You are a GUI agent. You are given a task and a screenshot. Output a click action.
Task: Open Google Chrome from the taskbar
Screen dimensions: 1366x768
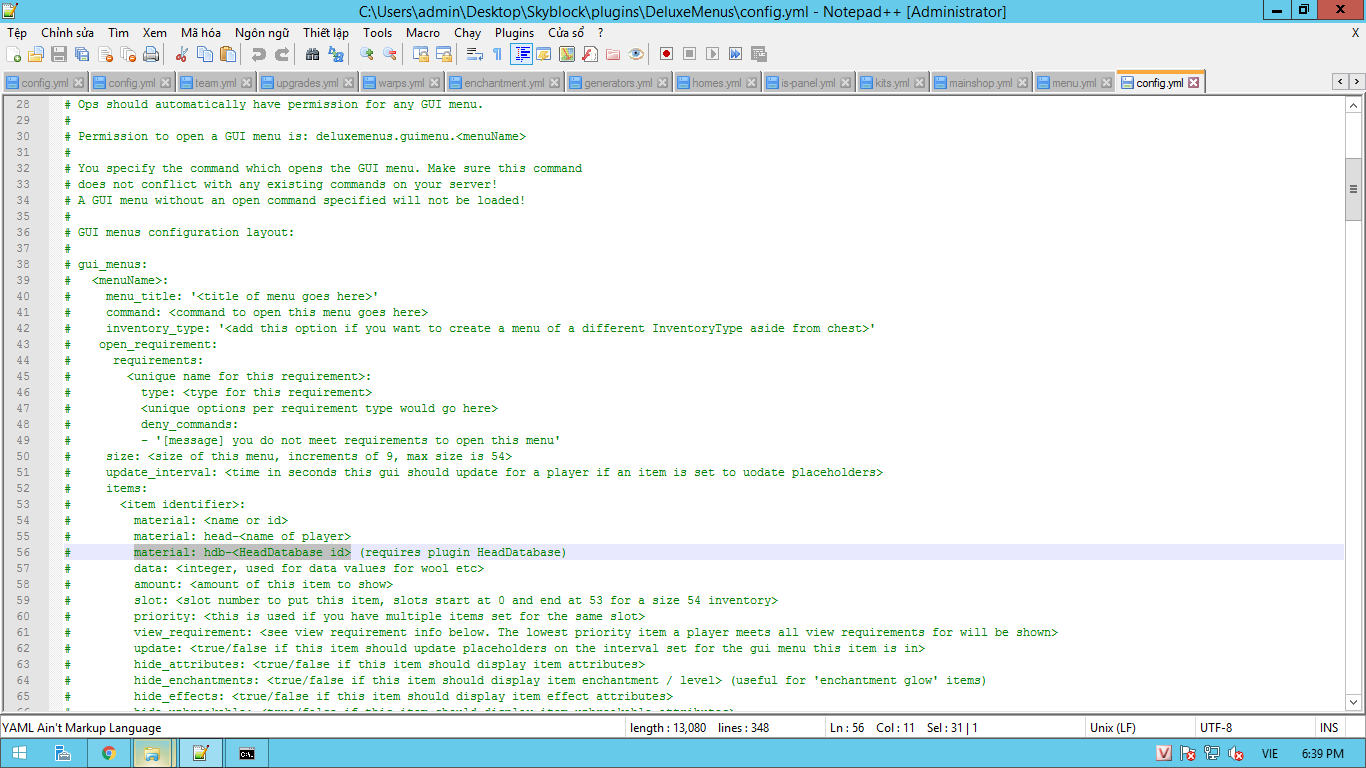point(108,753)
